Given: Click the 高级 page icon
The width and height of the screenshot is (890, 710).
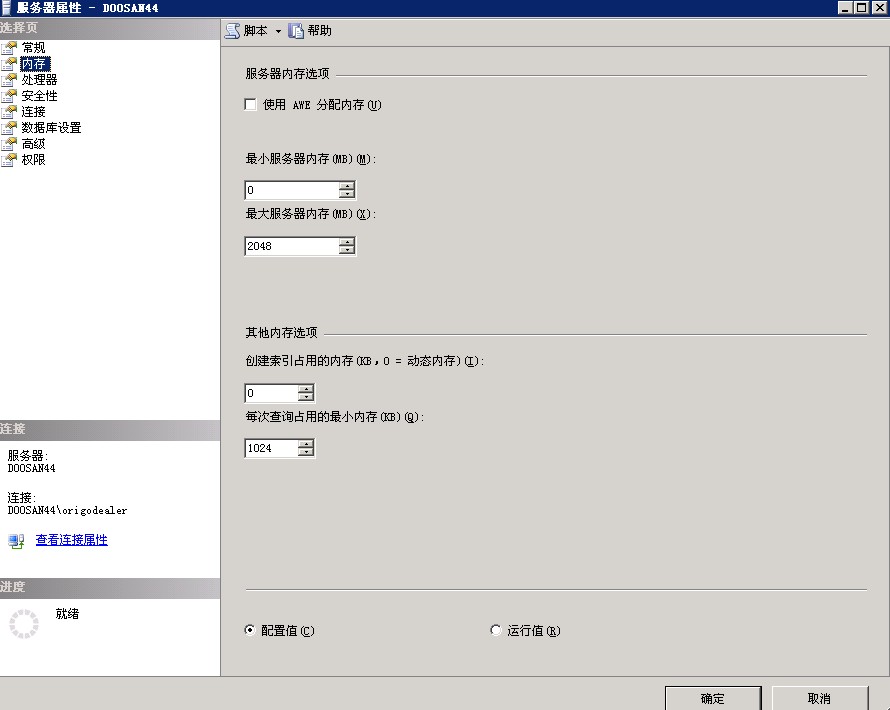Looking at the screenshot, I should tap(9, 144).
